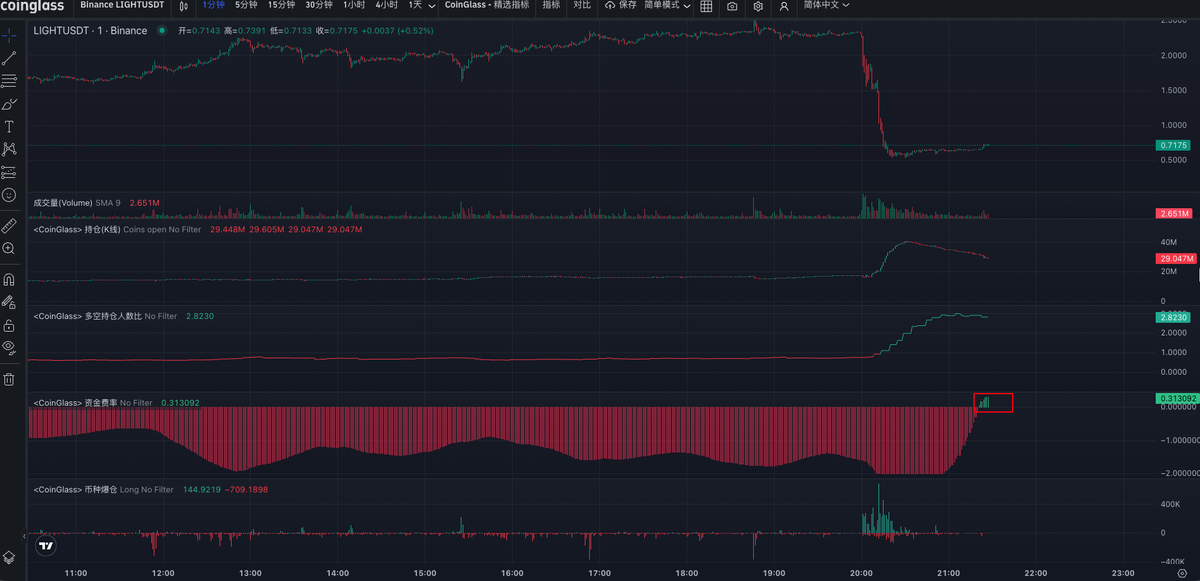Select the brush drawing tool

[x=9, y=103]
